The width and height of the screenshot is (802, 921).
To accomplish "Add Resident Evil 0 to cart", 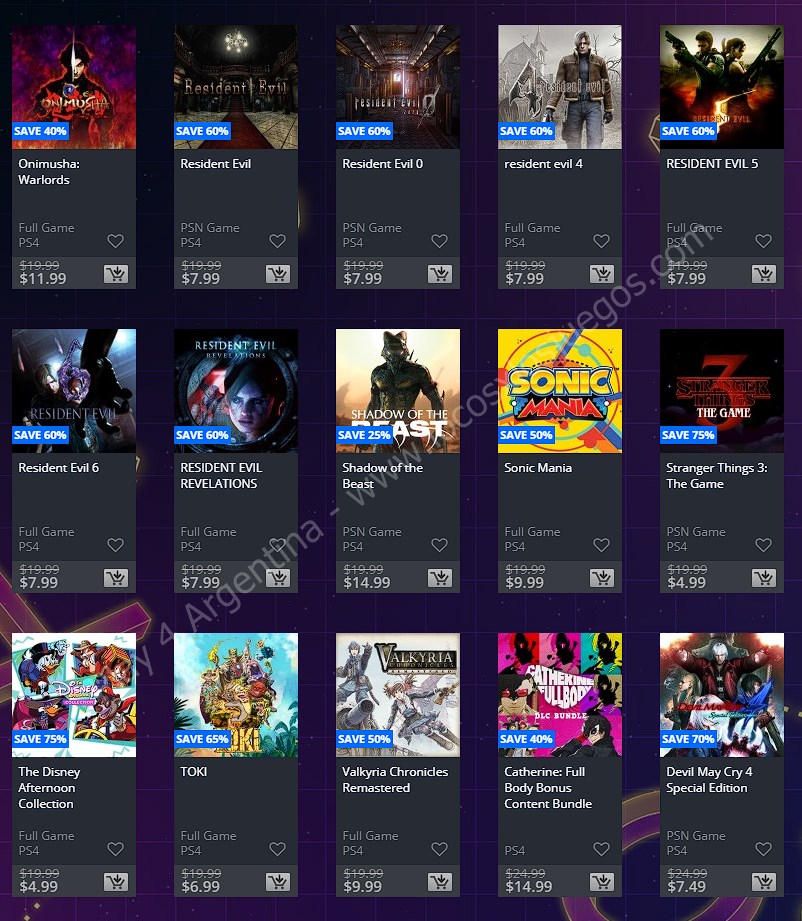I will (439, 274).
